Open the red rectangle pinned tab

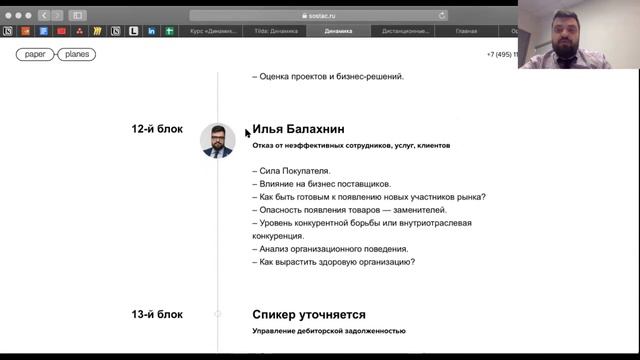[62, 31]
